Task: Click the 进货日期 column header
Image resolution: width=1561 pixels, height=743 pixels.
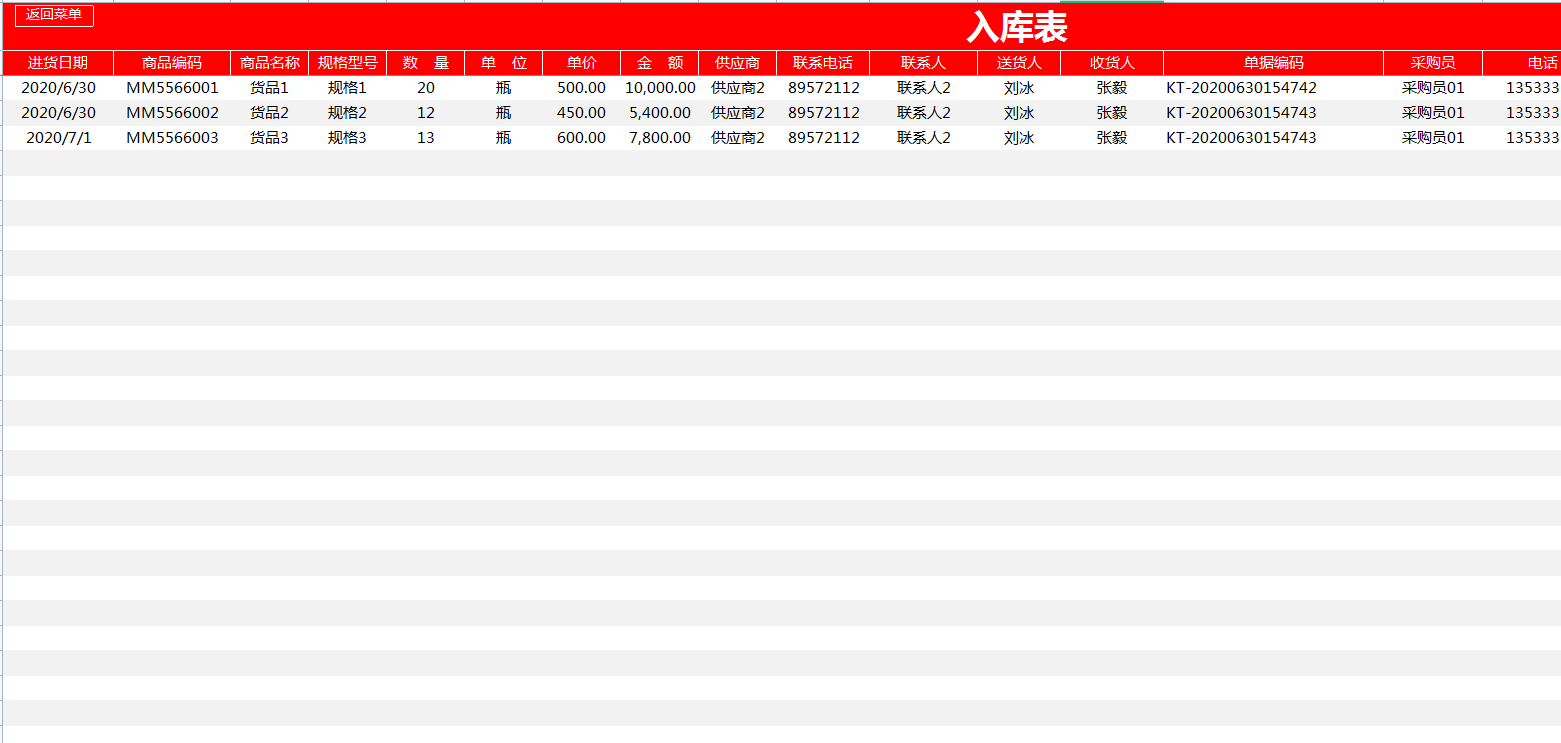Action: point(57,62)
